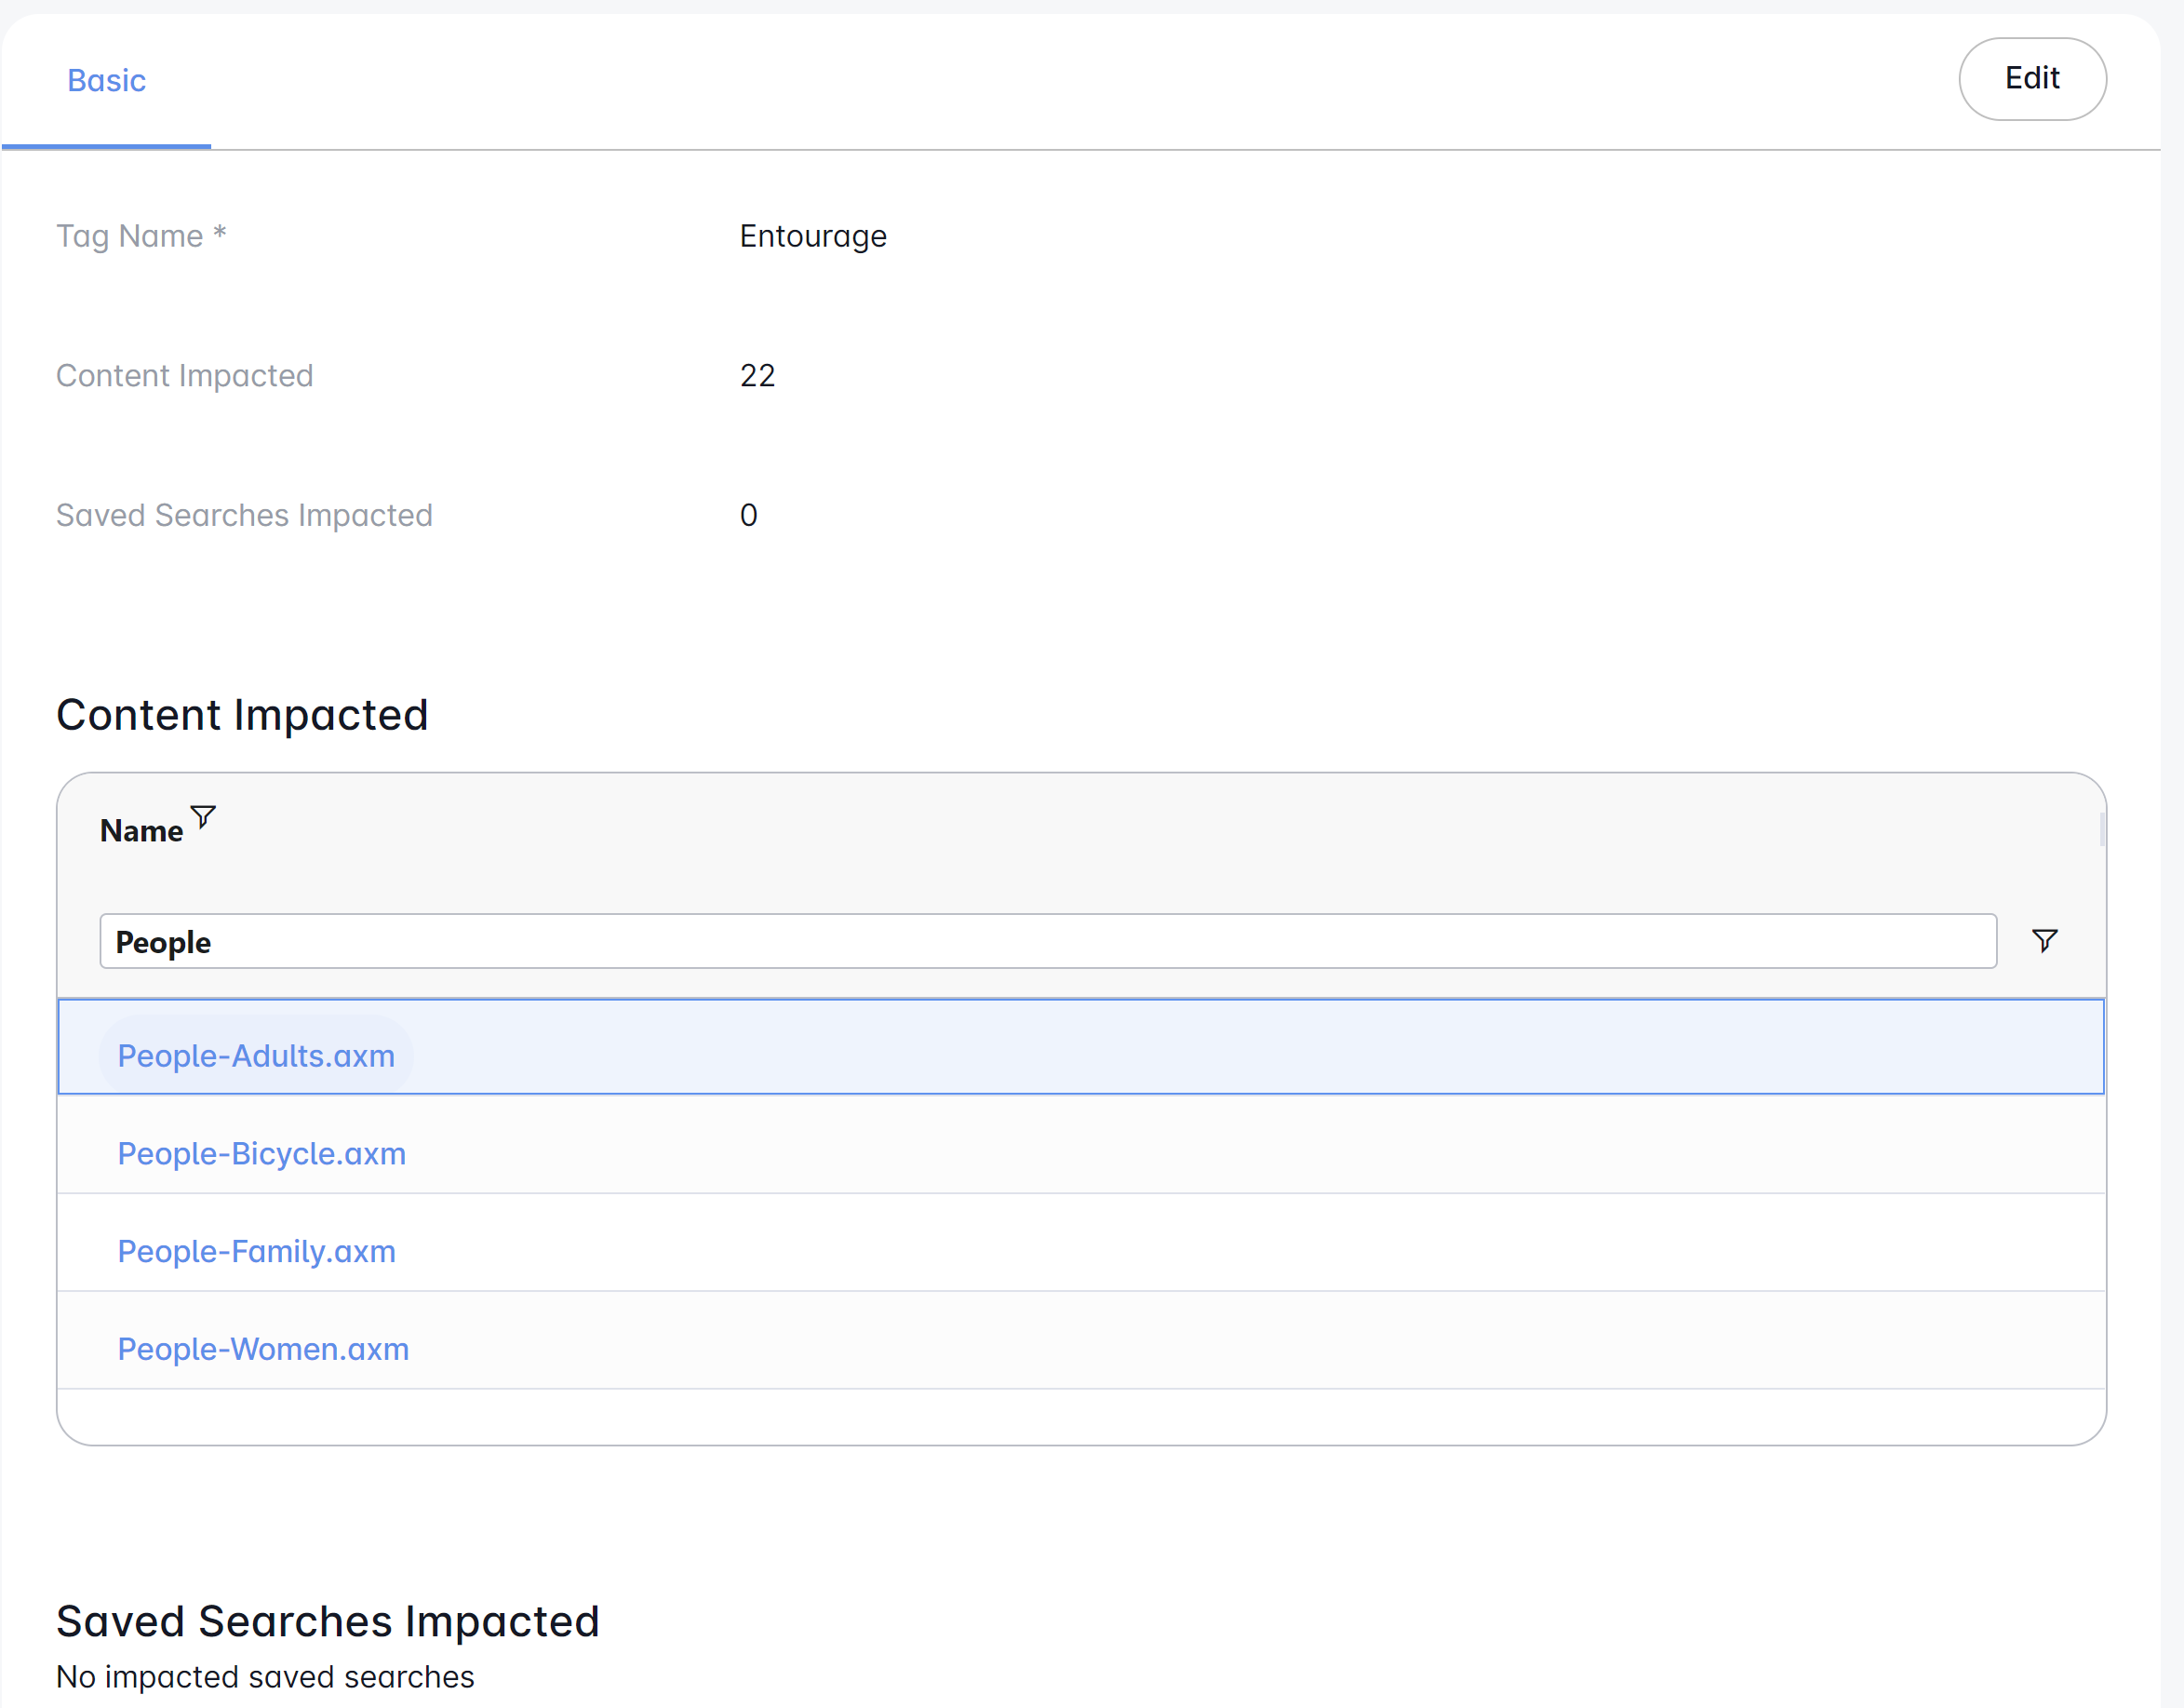Click the table's vertical scrollbar thumb

pyautogui.click(x=2102, y=829)
